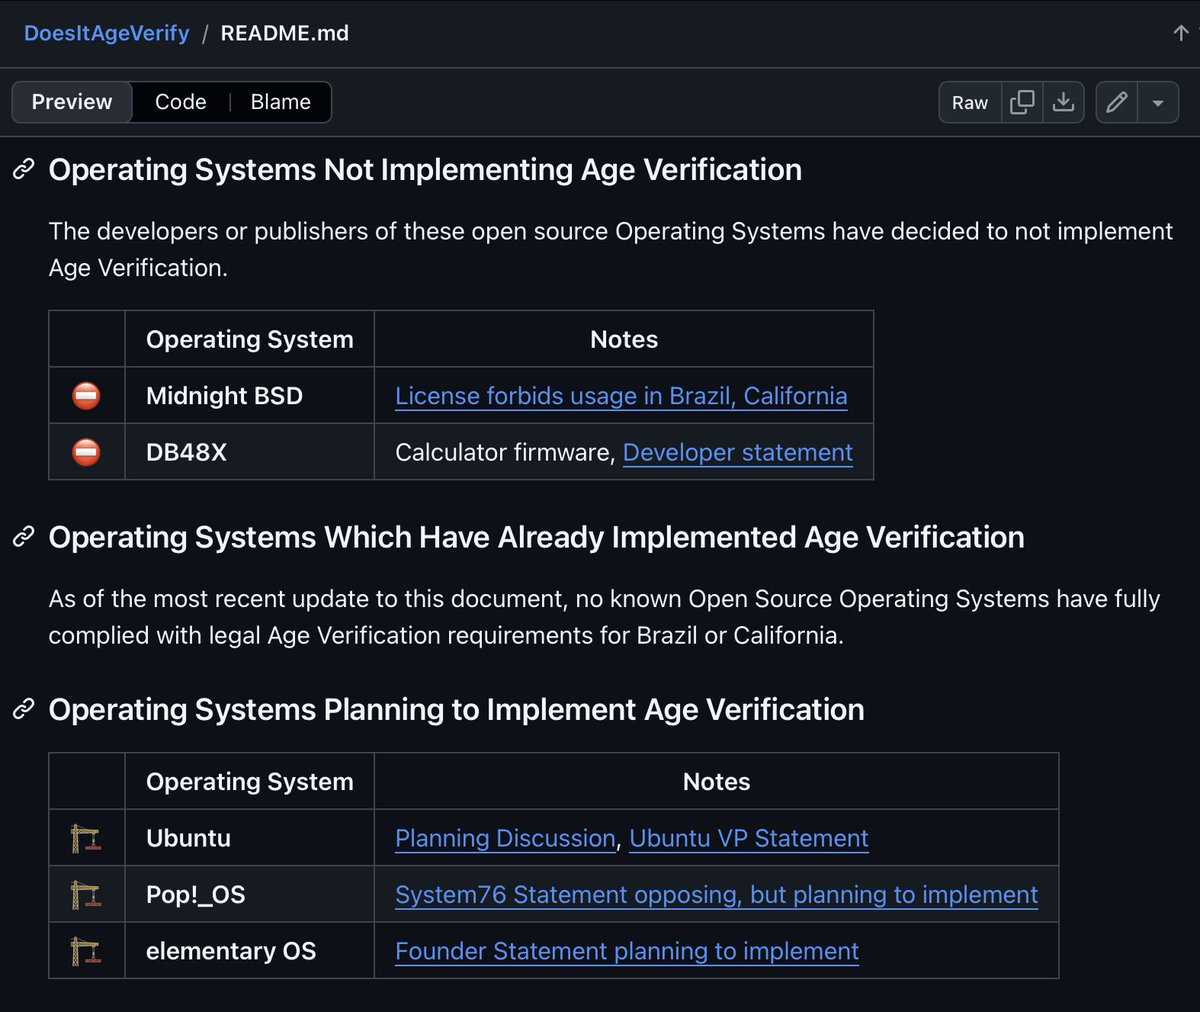
Task: Anchor link icon for Already Implemented heading
Action: [x=24, y=537]
